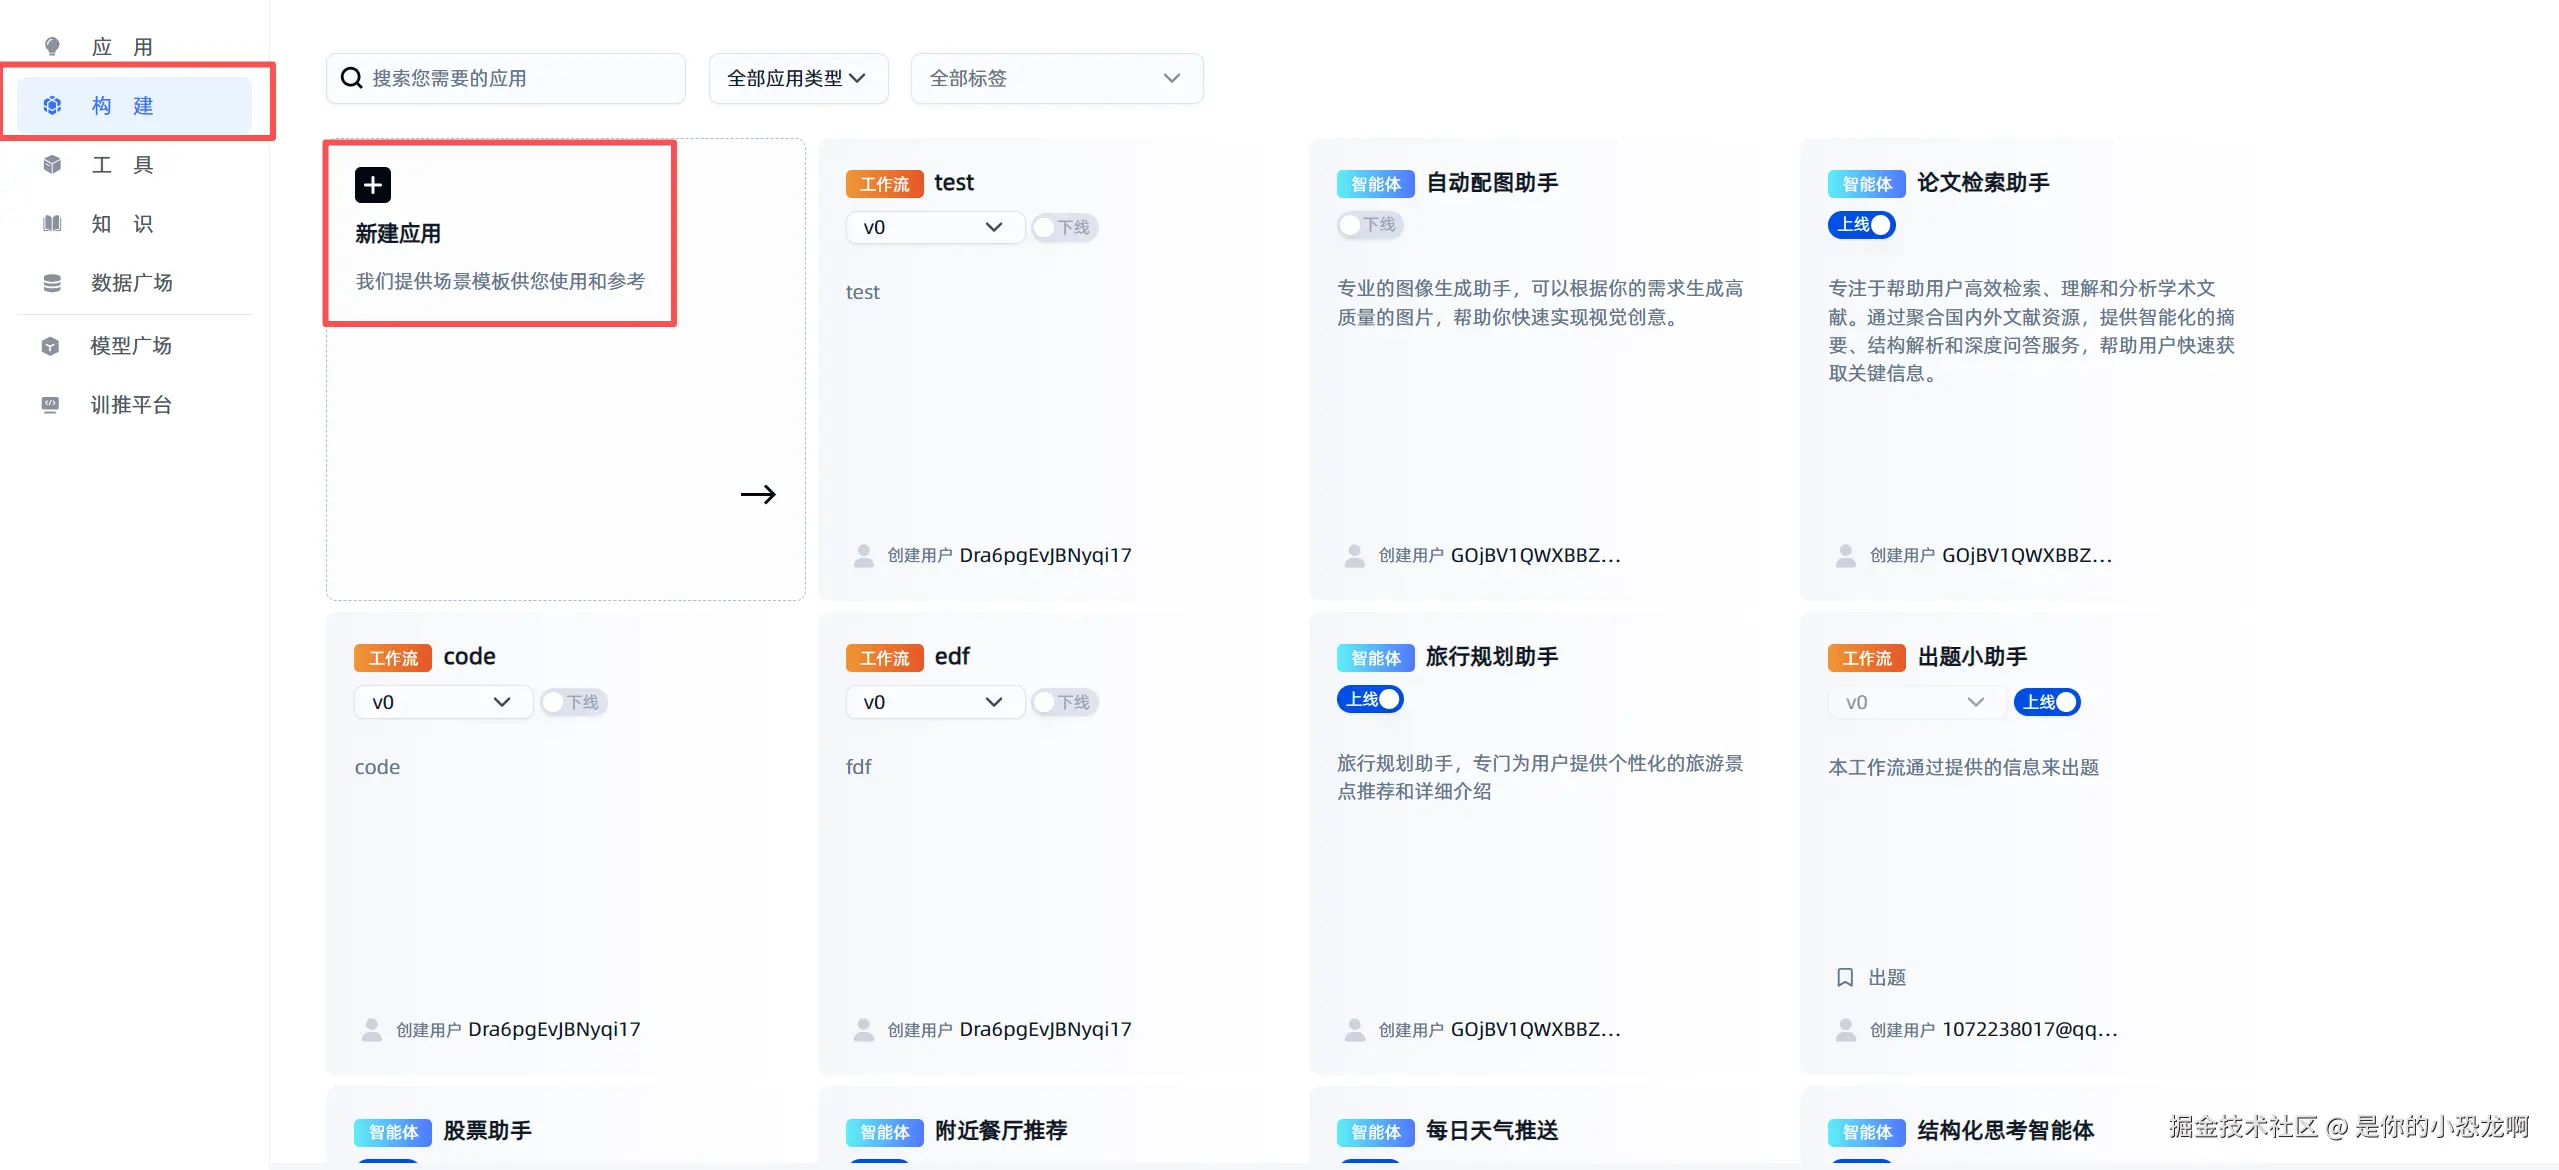Click the search magnifier icon
The image size is (2559, 1170).
click(x=351, y=78)
